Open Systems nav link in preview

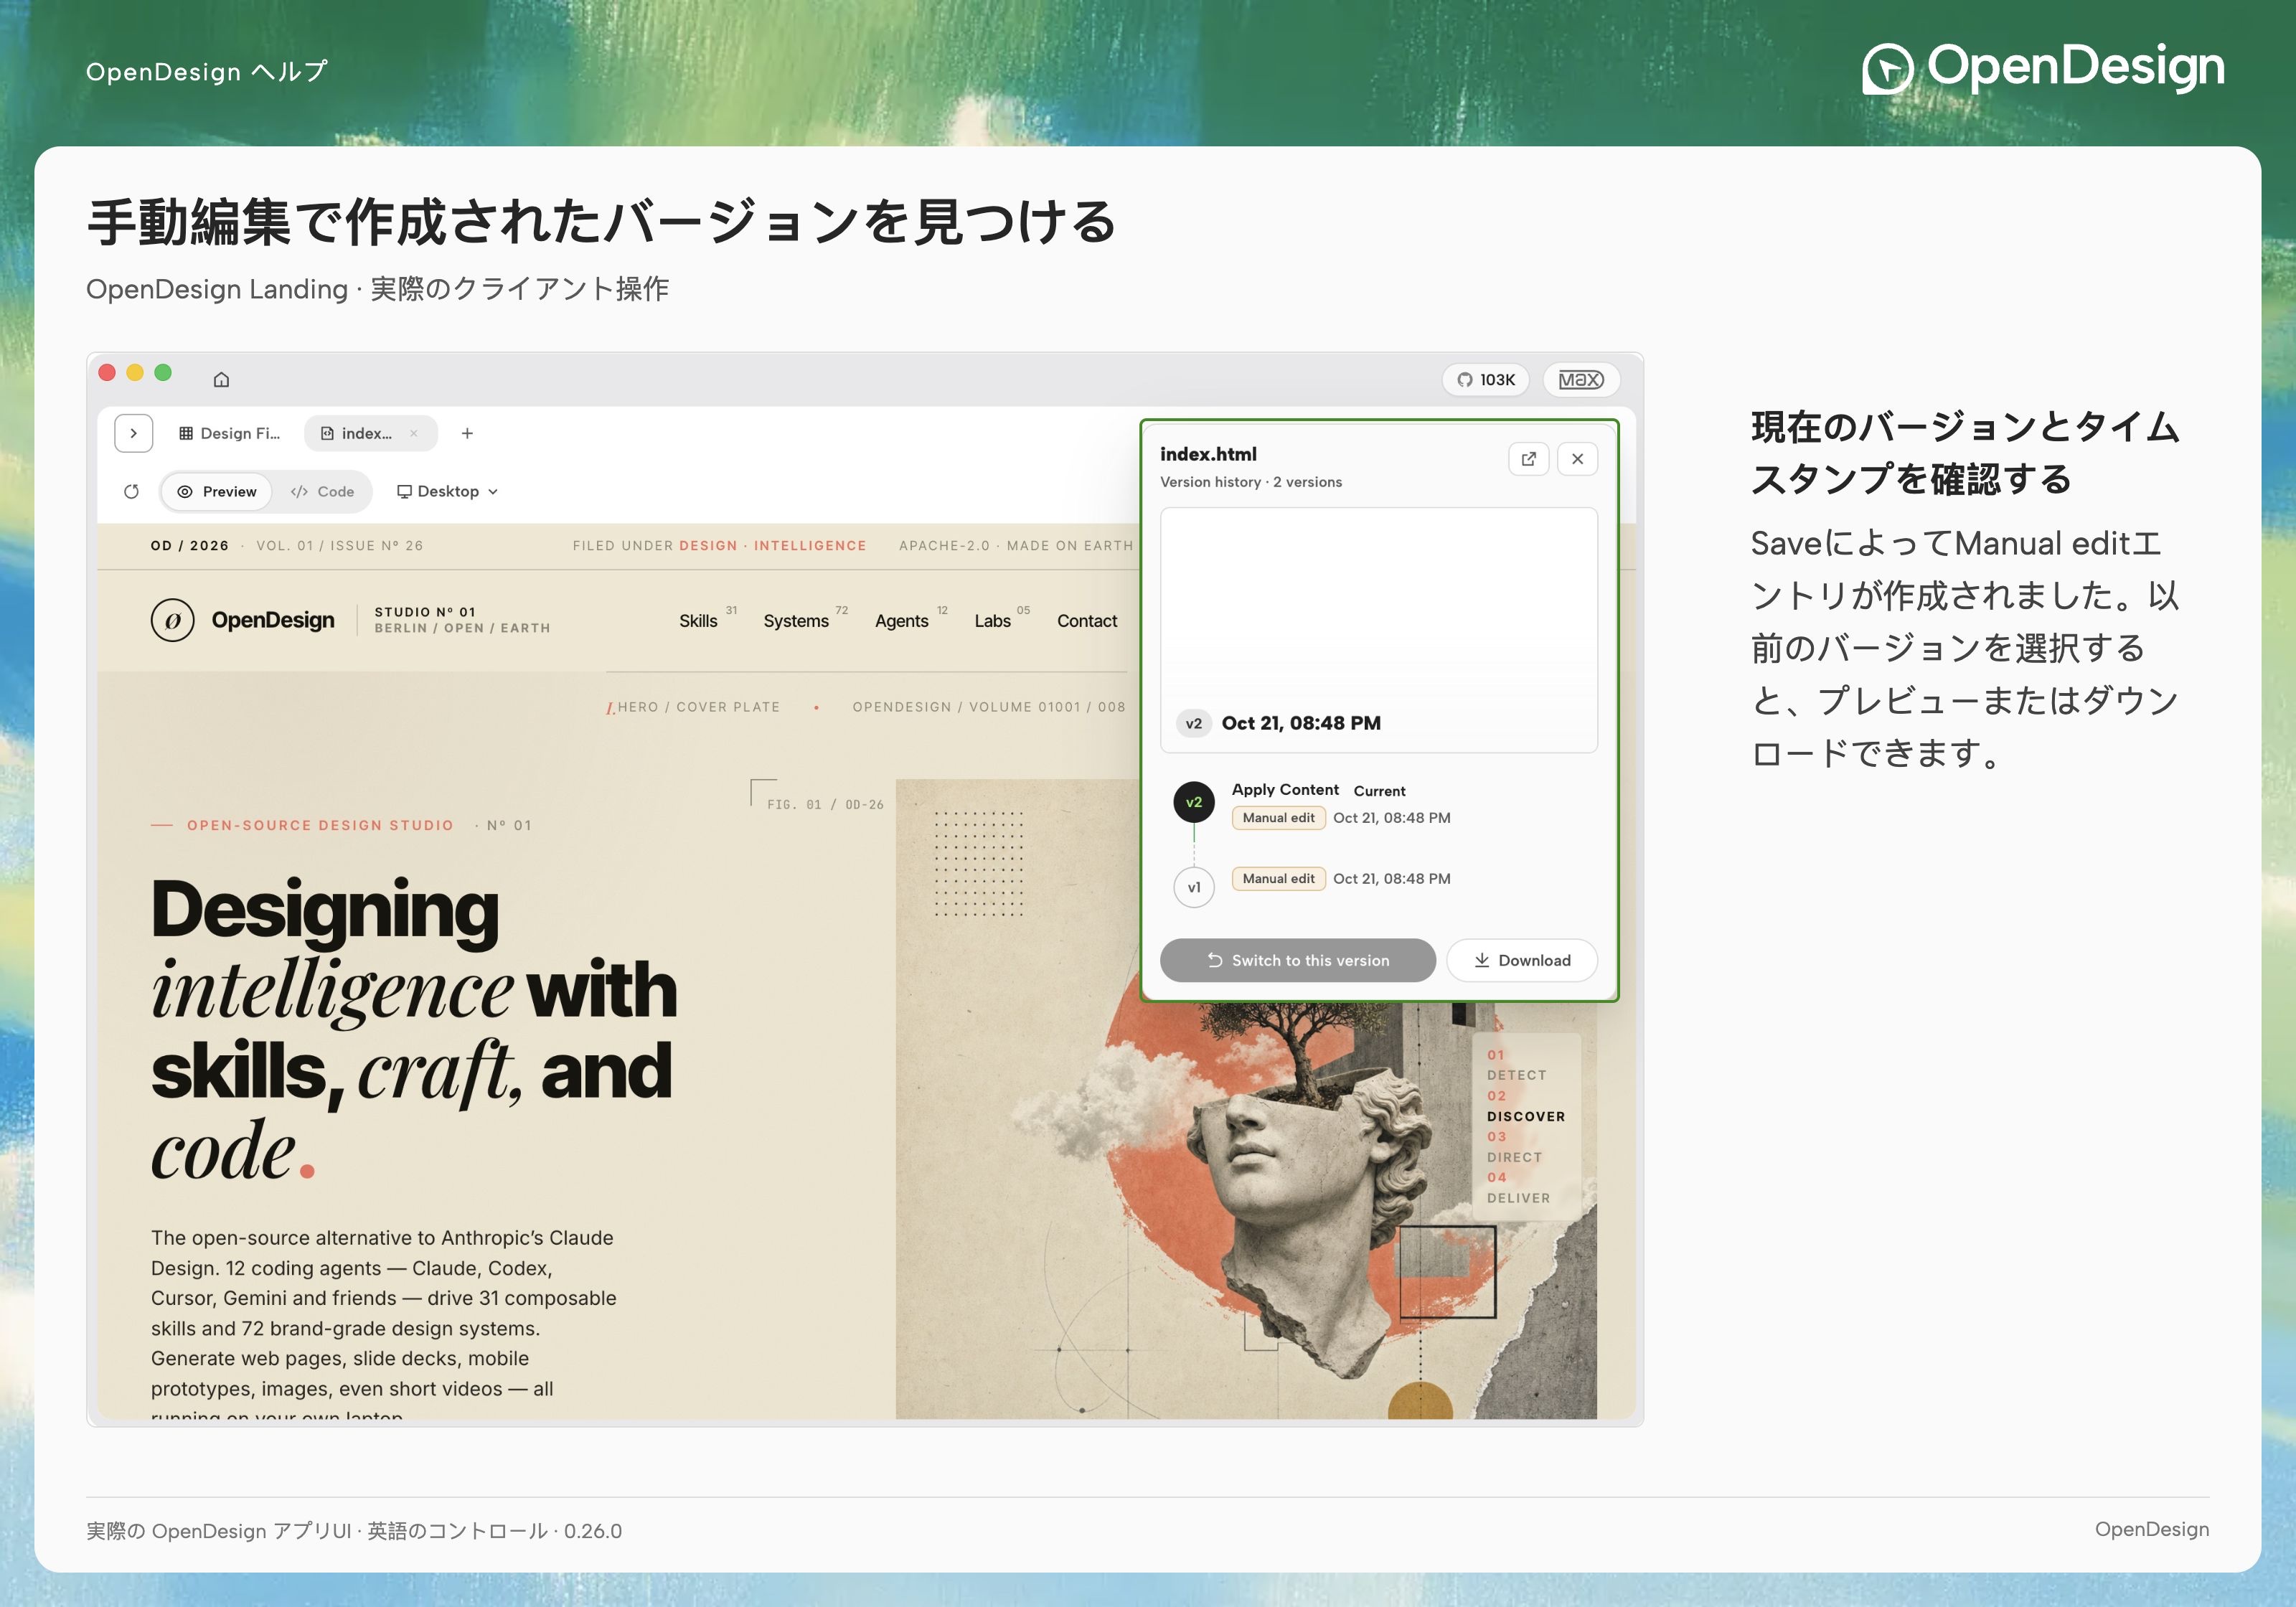coord(796,621)
